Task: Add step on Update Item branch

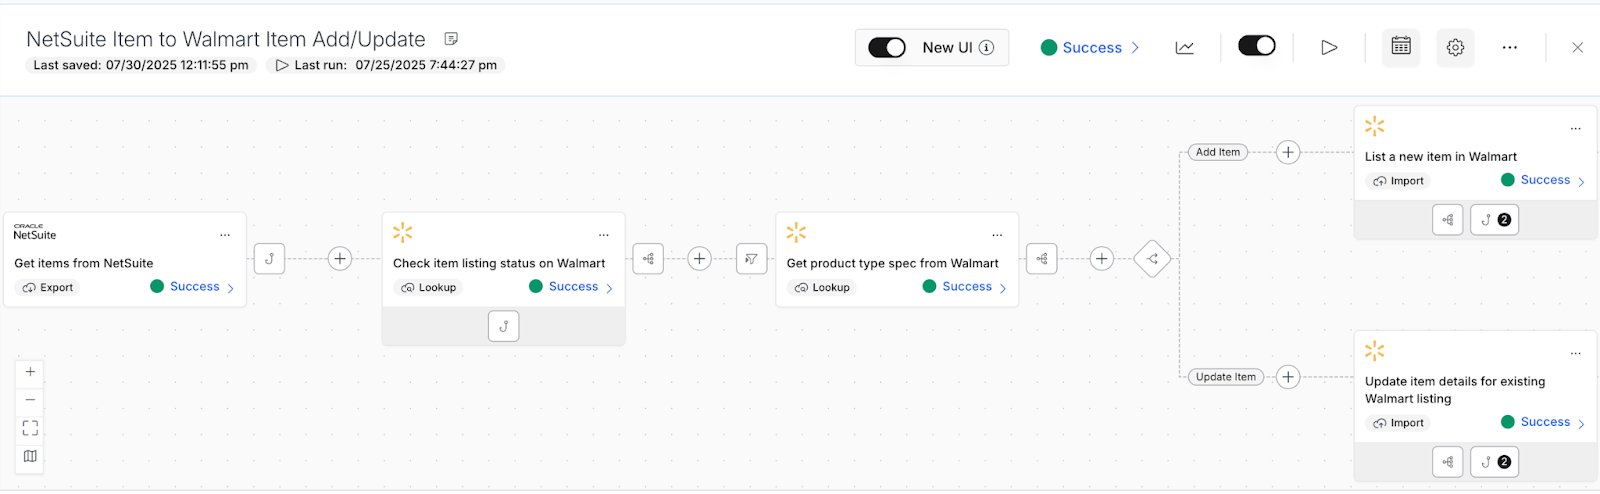Action: click(x=1288, y=377)
